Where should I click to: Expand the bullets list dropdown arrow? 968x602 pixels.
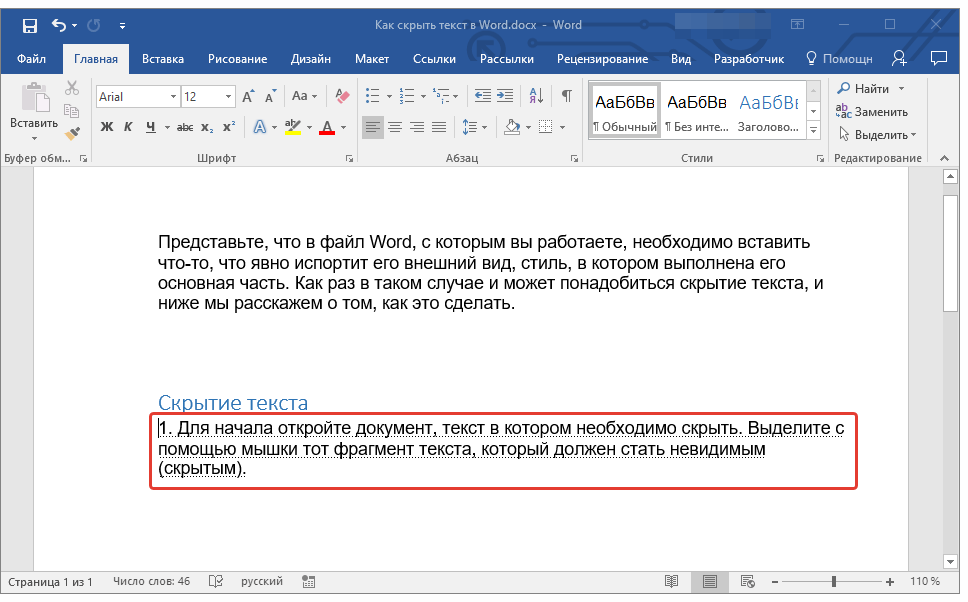(389, 96)
